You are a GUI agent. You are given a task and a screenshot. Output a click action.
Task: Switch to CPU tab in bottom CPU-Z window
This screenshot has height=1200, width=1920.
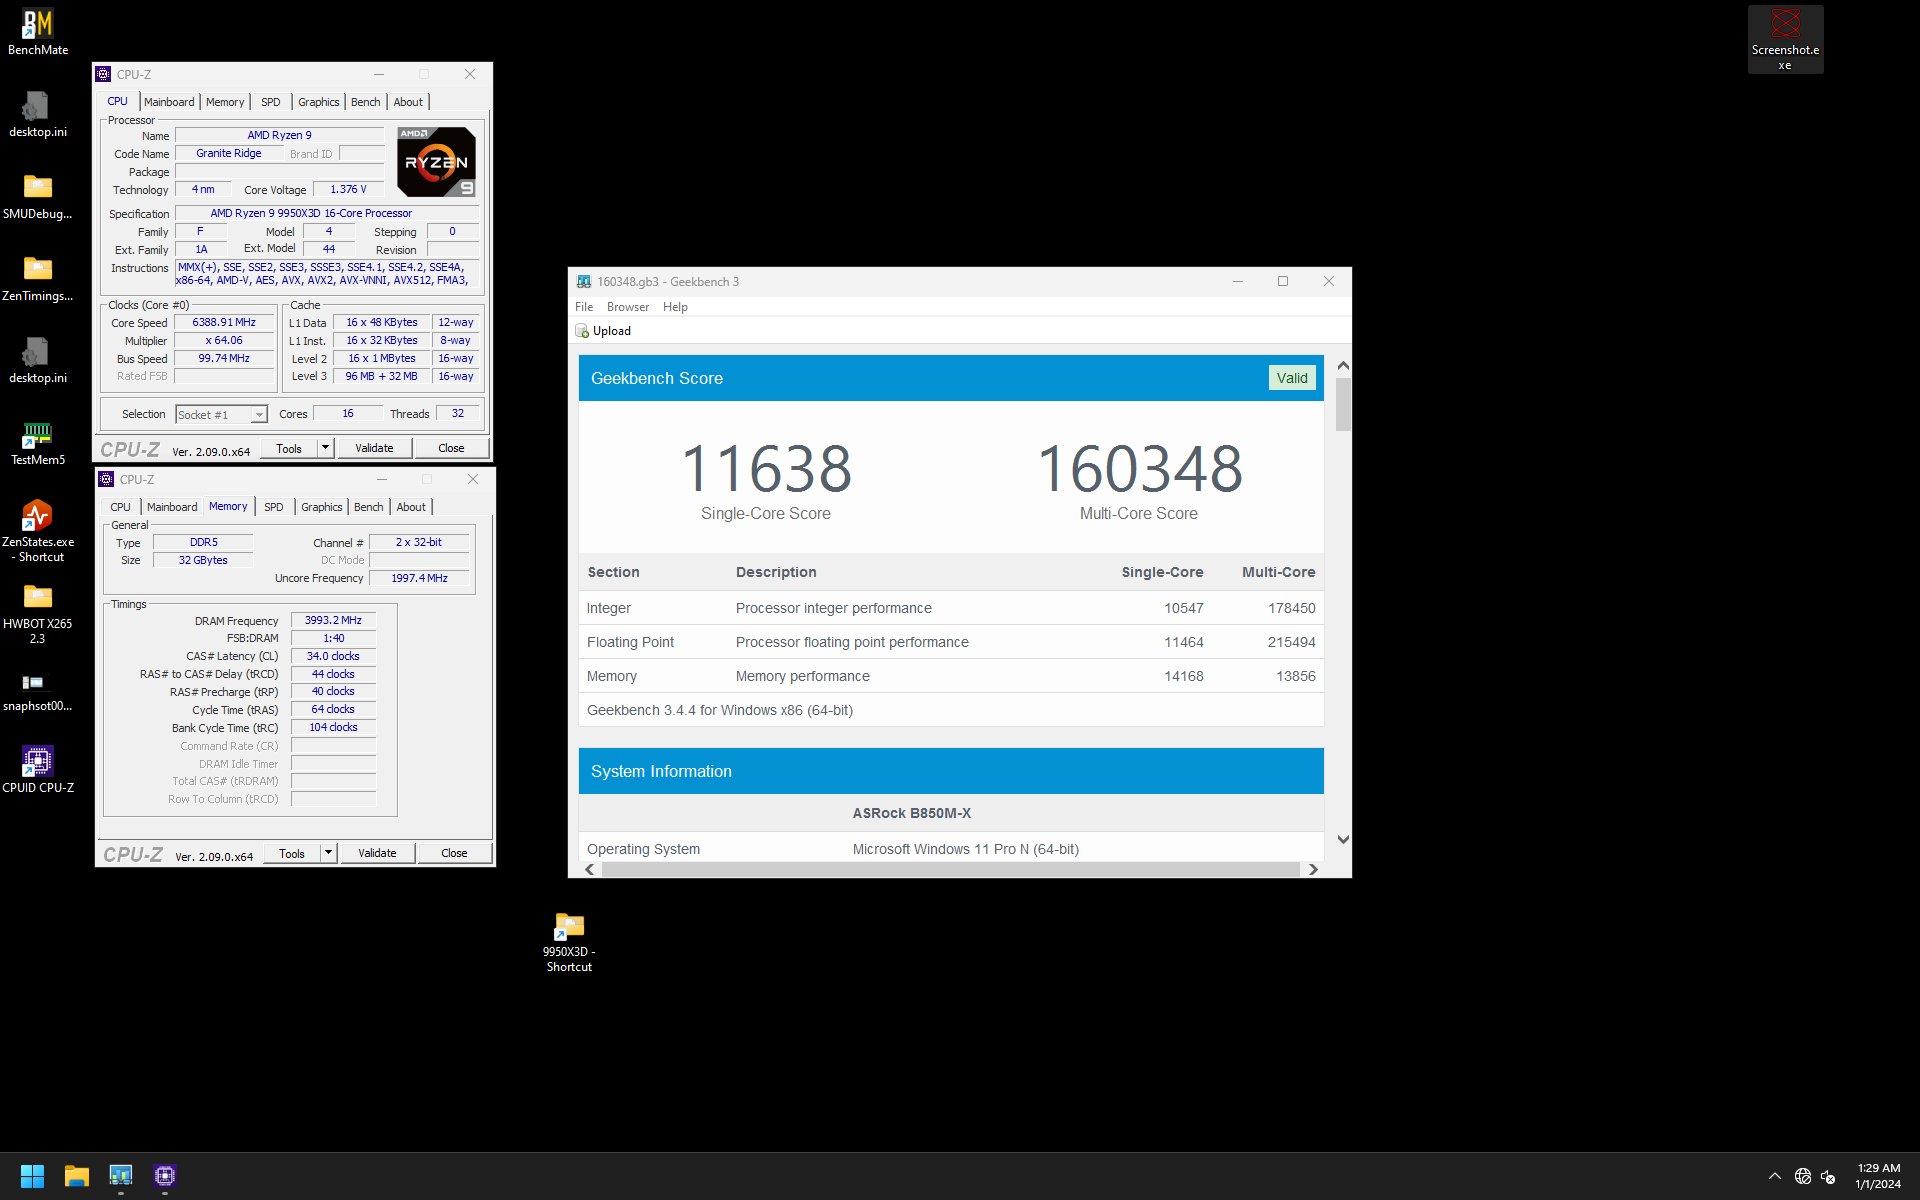point(121,507)
